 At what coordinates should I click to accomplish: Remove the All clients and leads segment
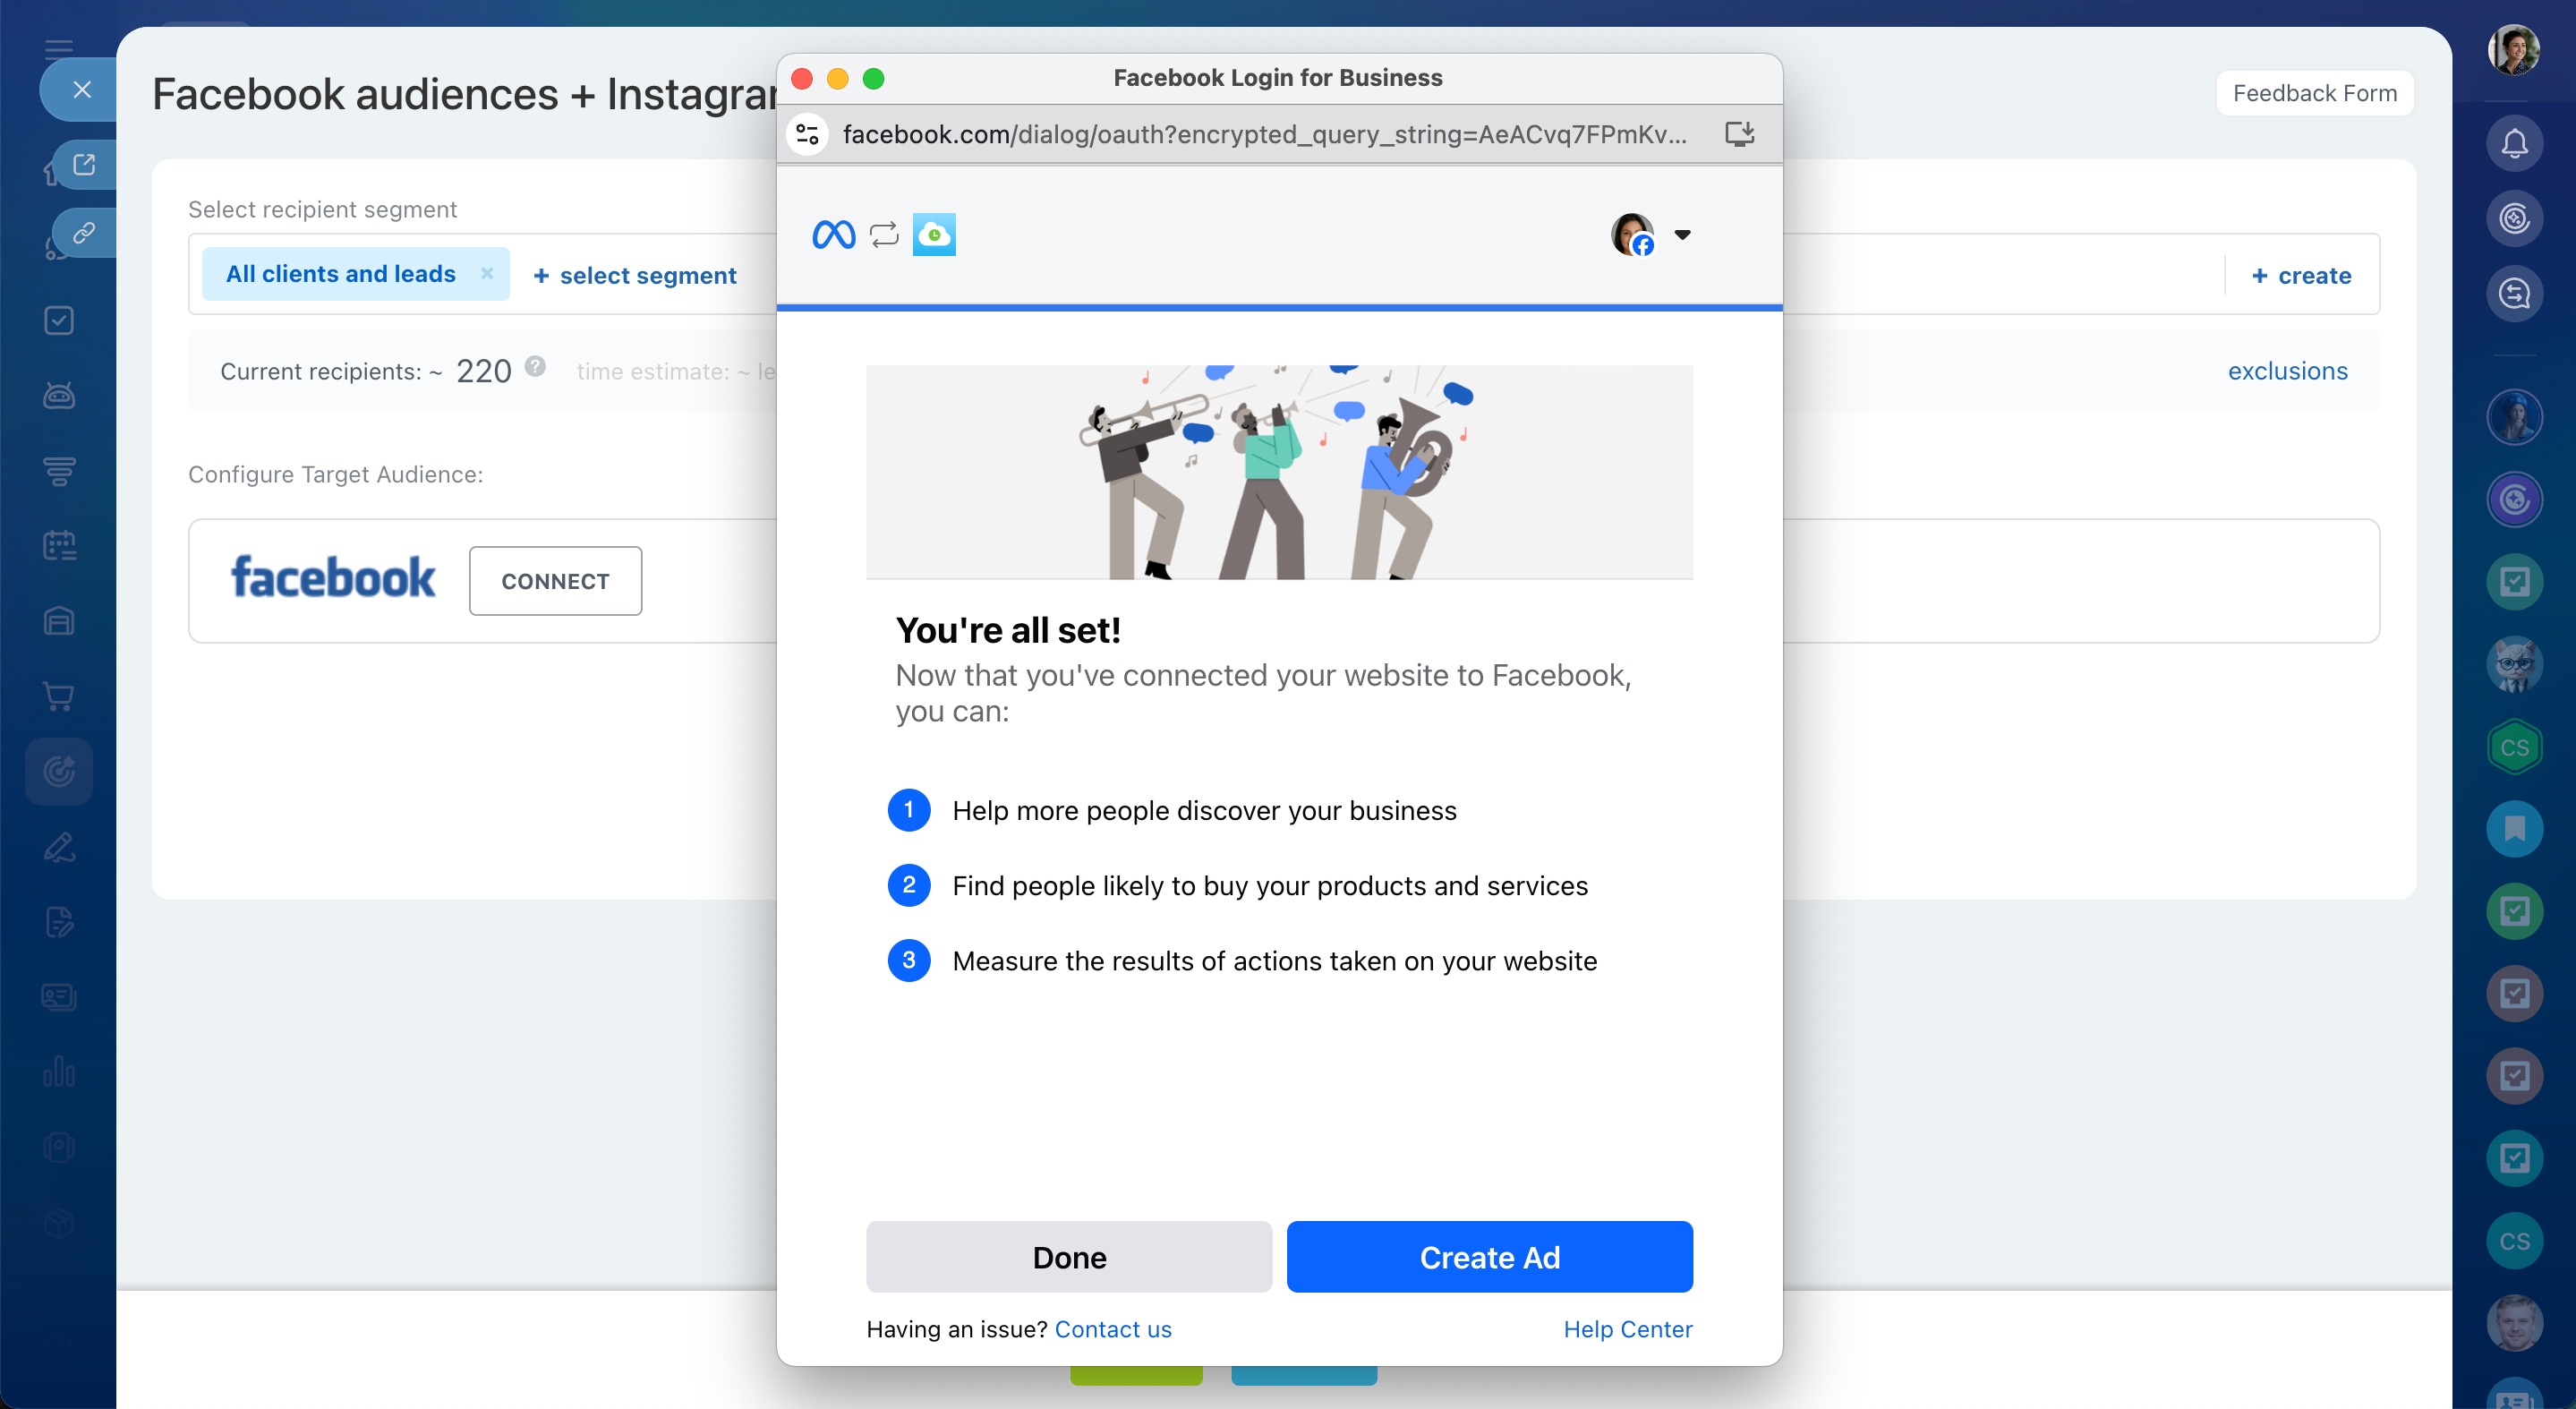point(487,273)
